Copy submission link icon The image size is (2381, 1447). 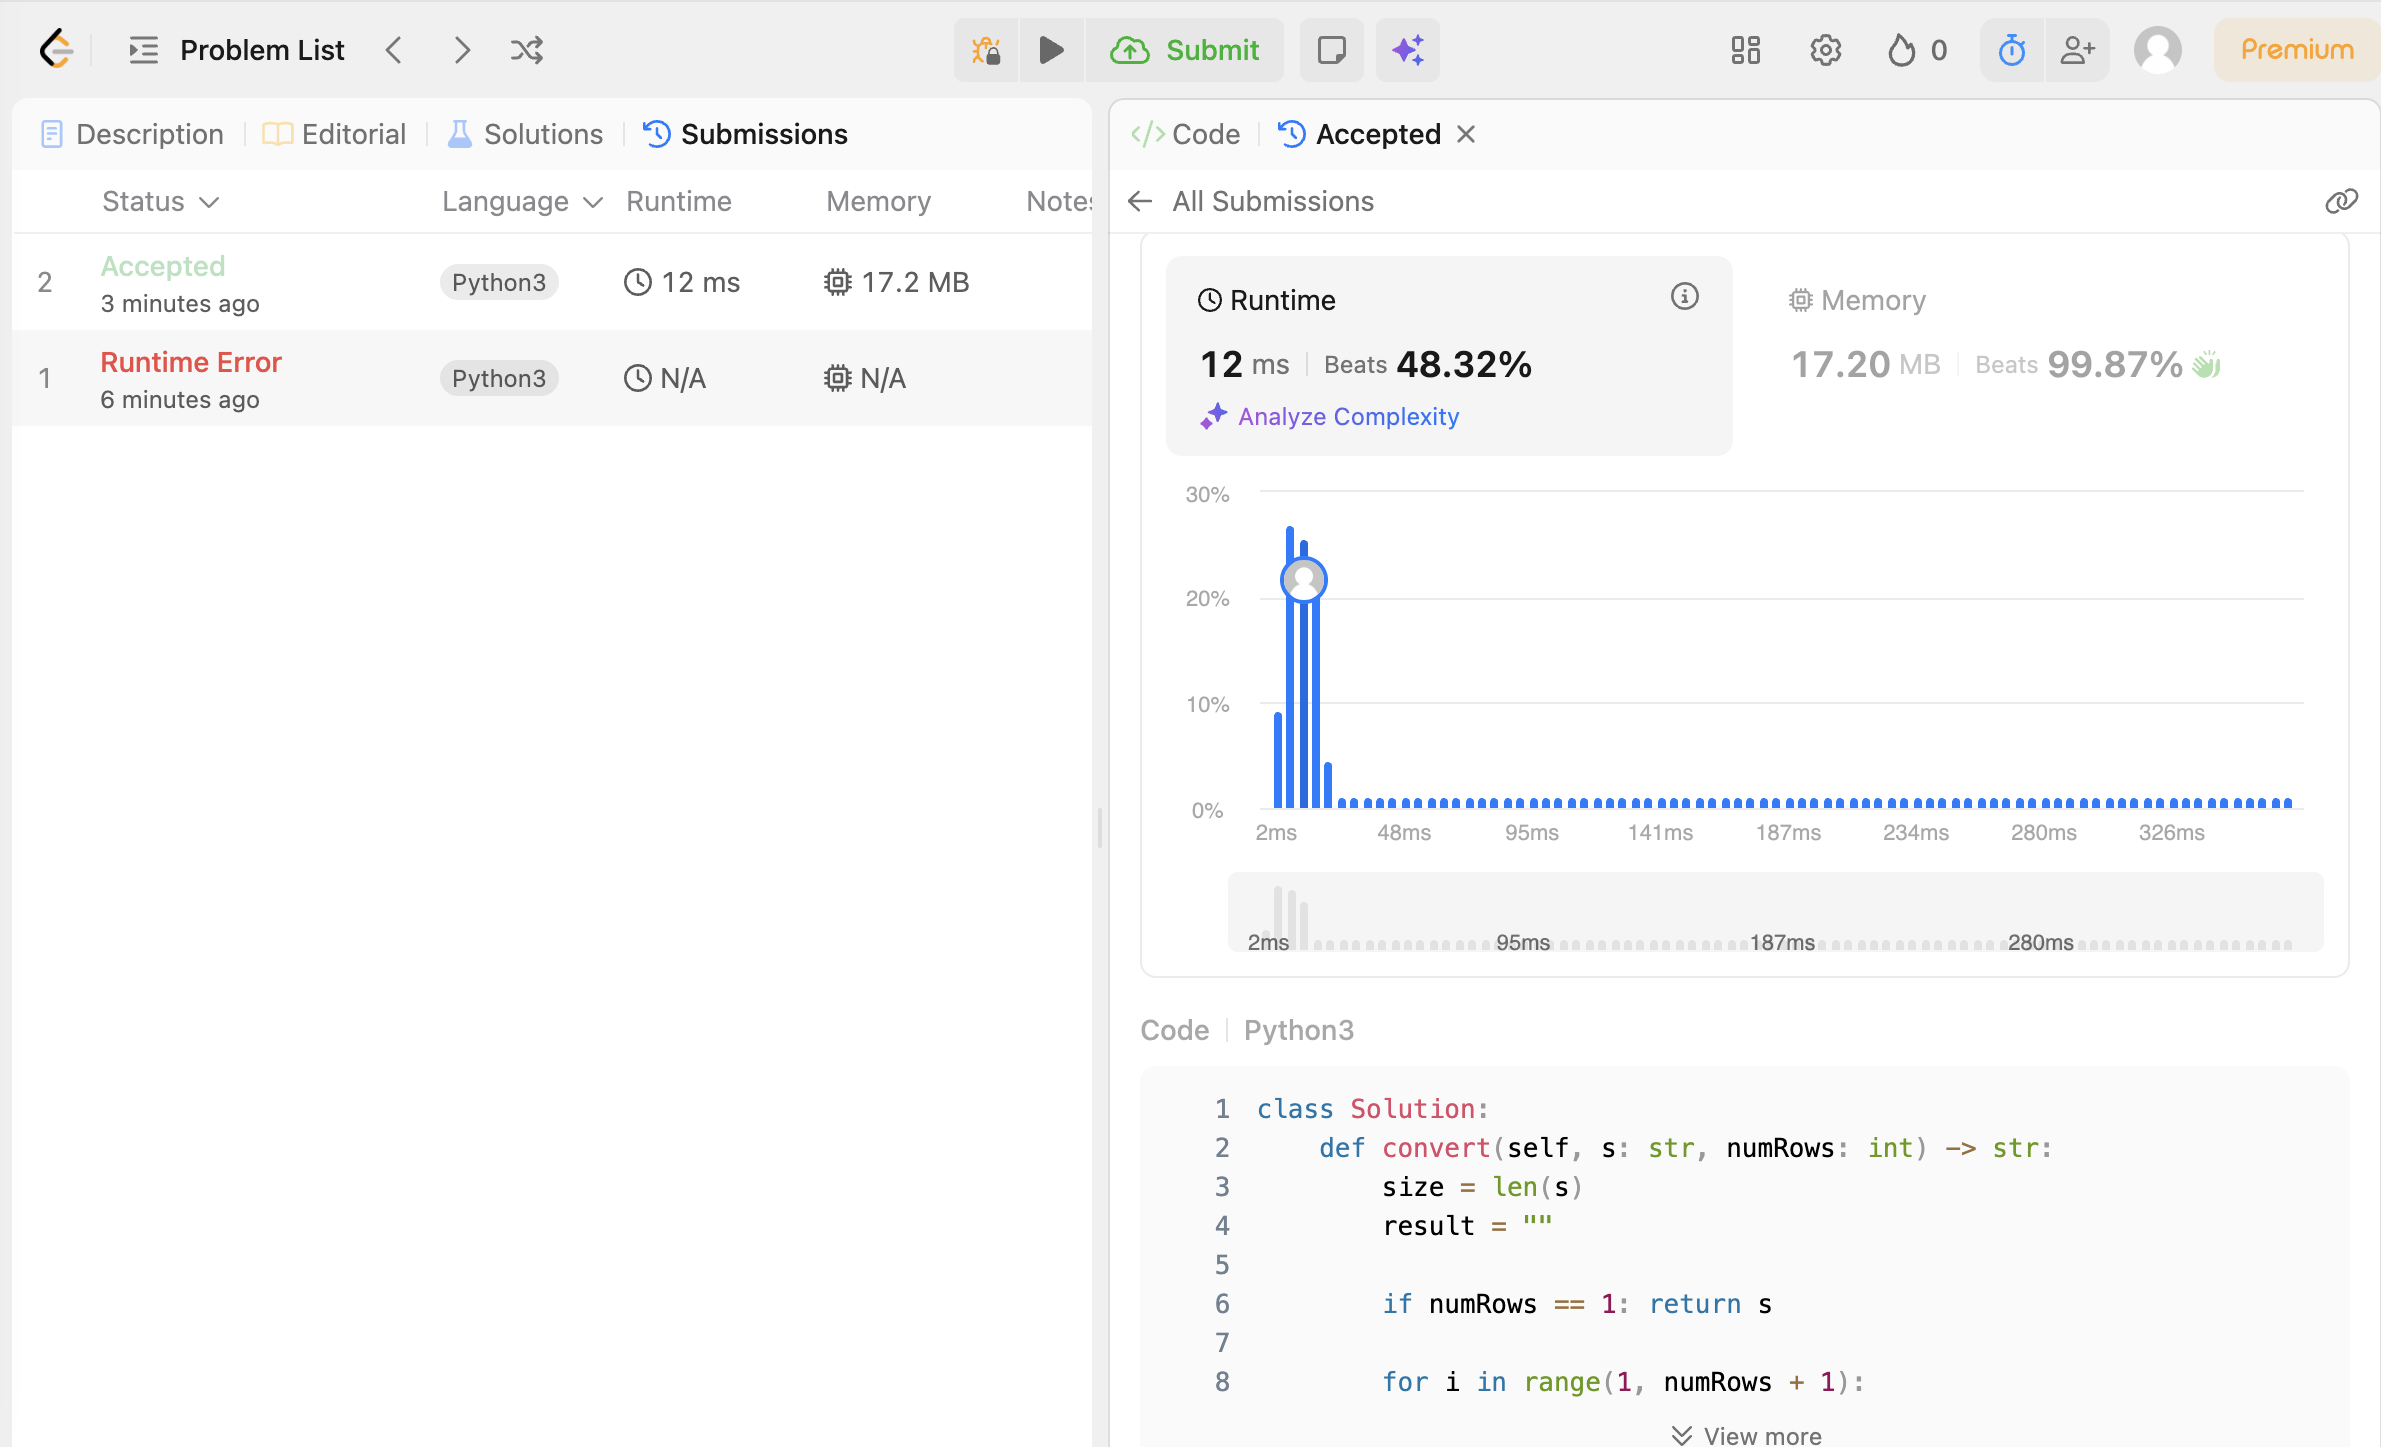click(x=2341, y=201)
